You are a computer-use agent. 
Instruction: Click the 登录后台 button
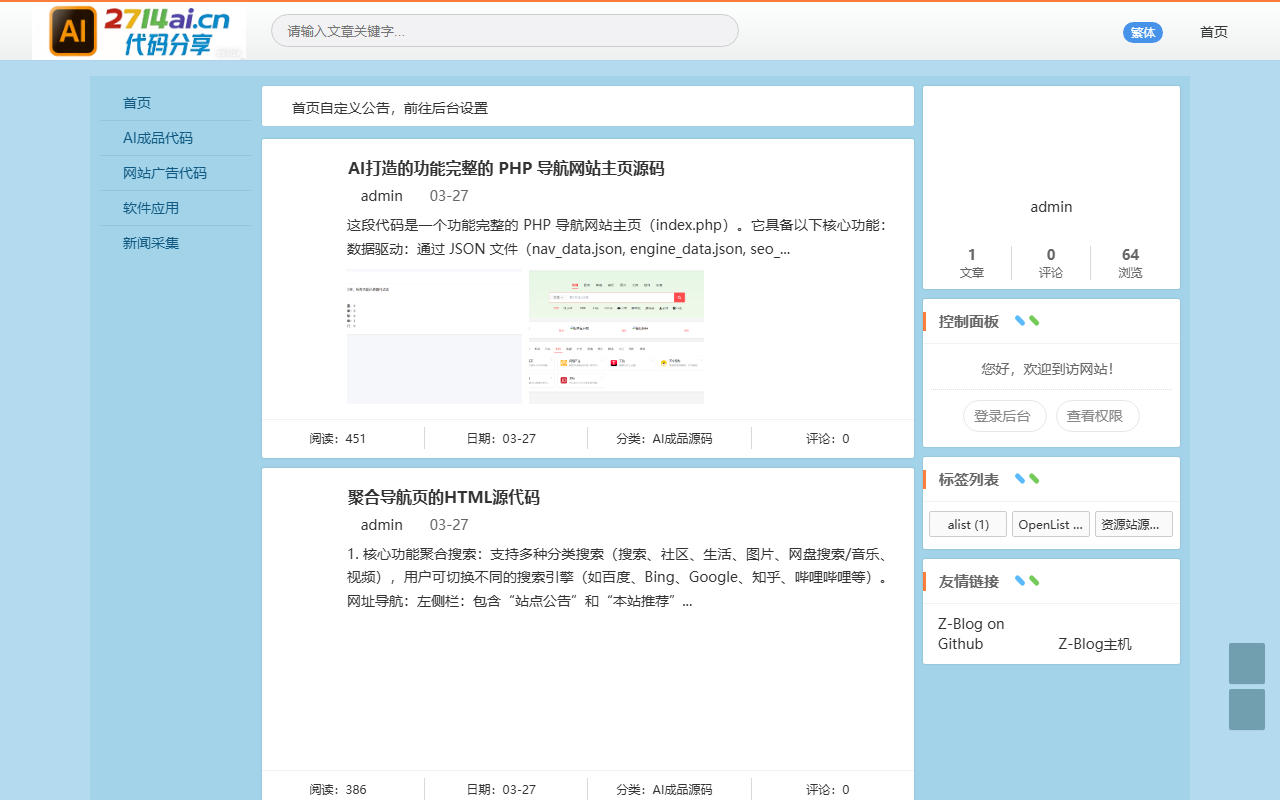[x=1004, y=416]
